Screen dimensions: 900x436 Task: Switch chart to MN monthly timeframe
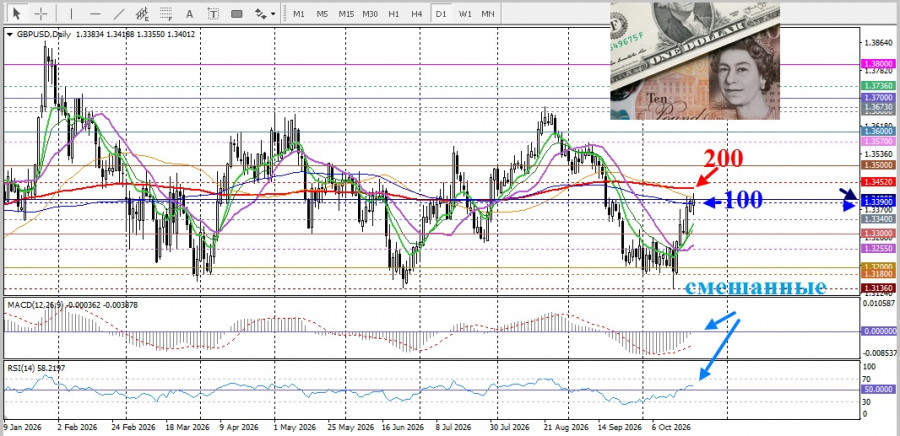(x=488, y=13)
